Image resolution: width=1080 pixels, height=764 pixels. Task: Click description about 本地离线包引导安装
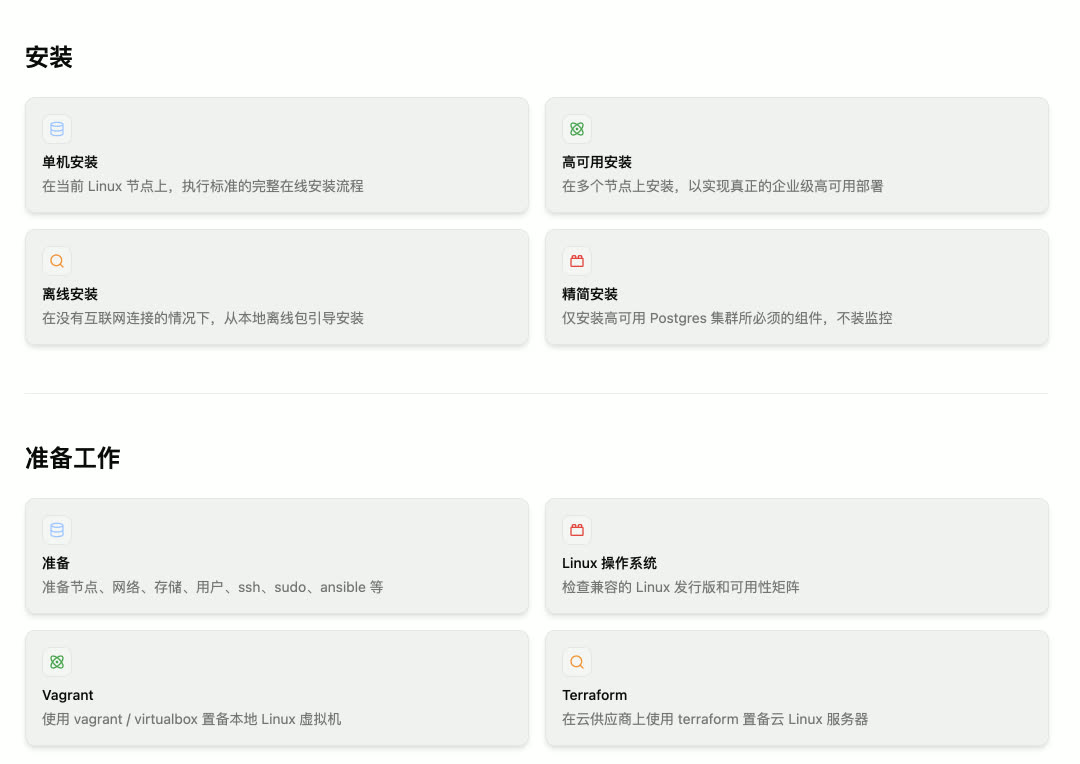(203, 318)
